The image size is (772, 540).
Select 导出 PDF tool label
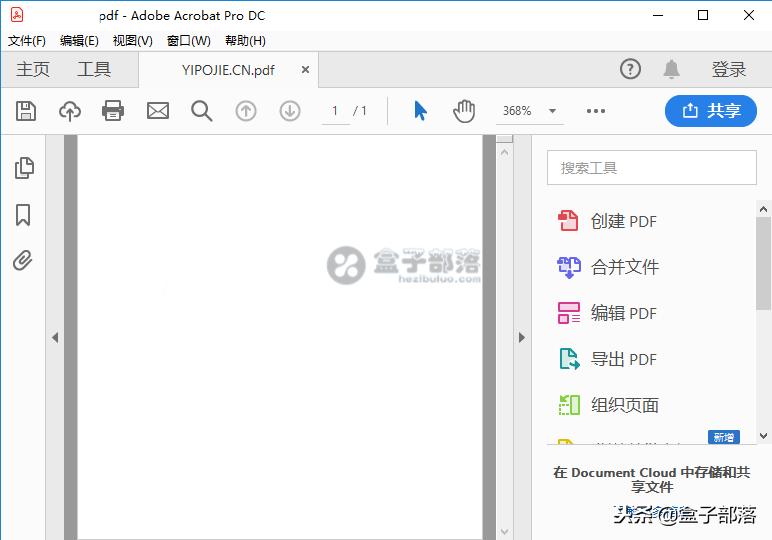click(624, 359)
